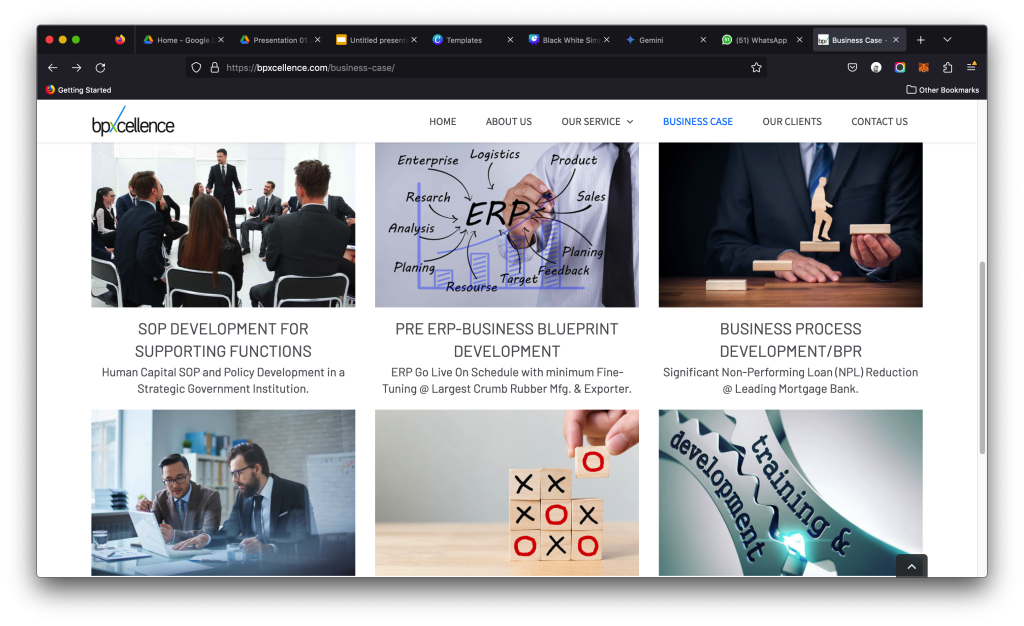1024x626 pixels.
Task: Reload the page with the refresh icon
Action: [100, 68]
